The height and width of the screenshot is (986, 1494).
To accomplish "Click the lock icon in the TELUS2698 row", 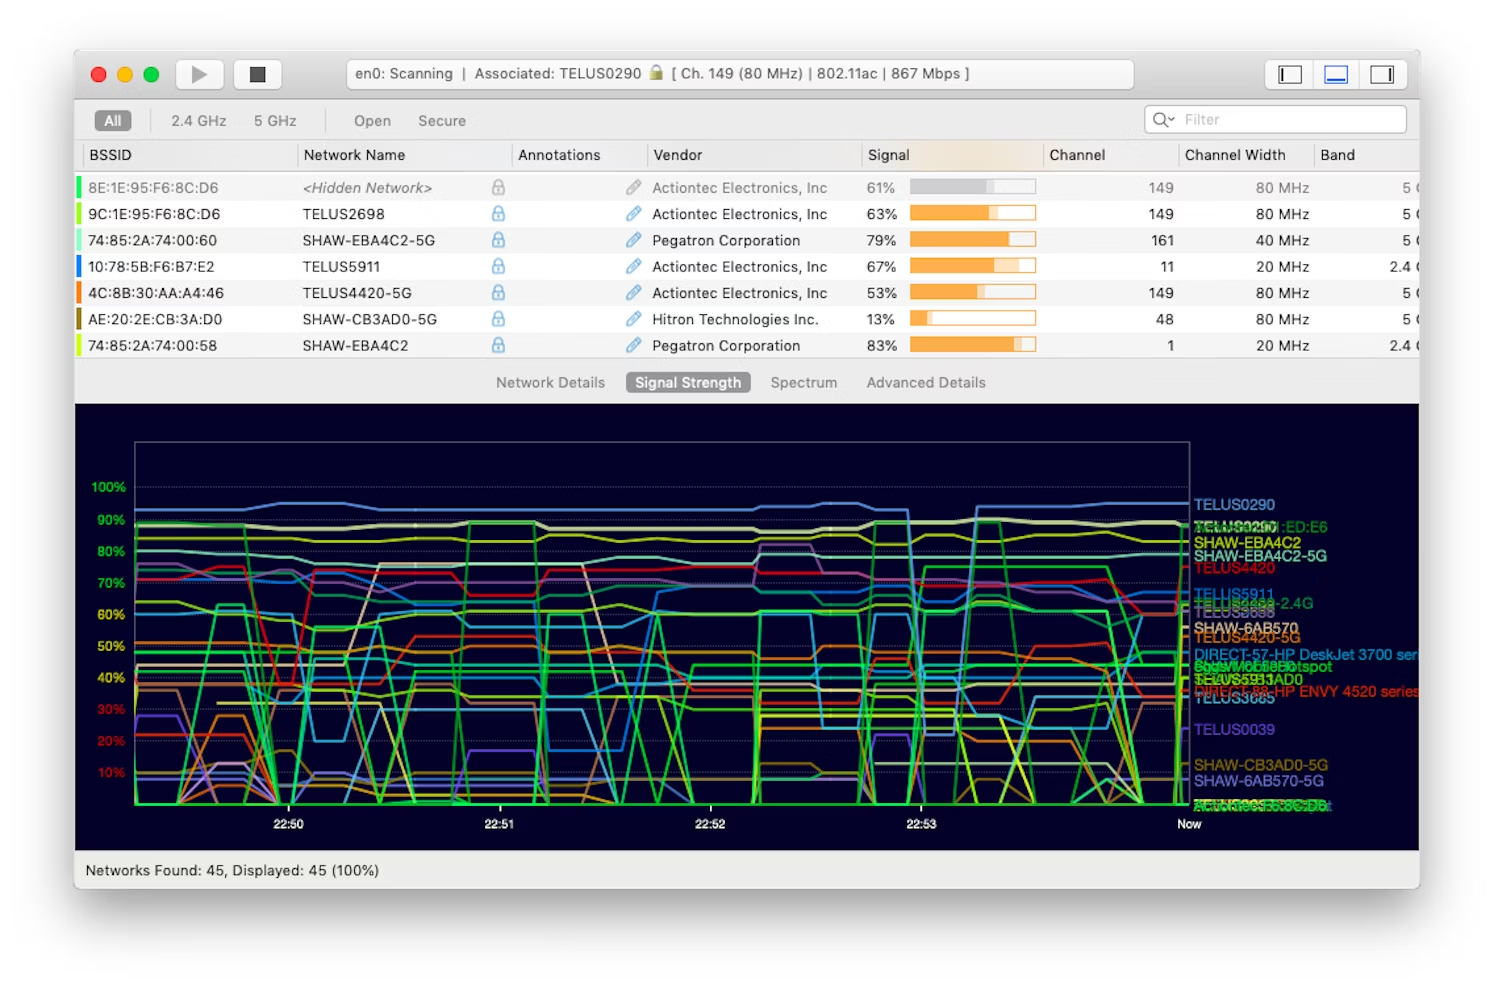I will (x=498, y=213).
